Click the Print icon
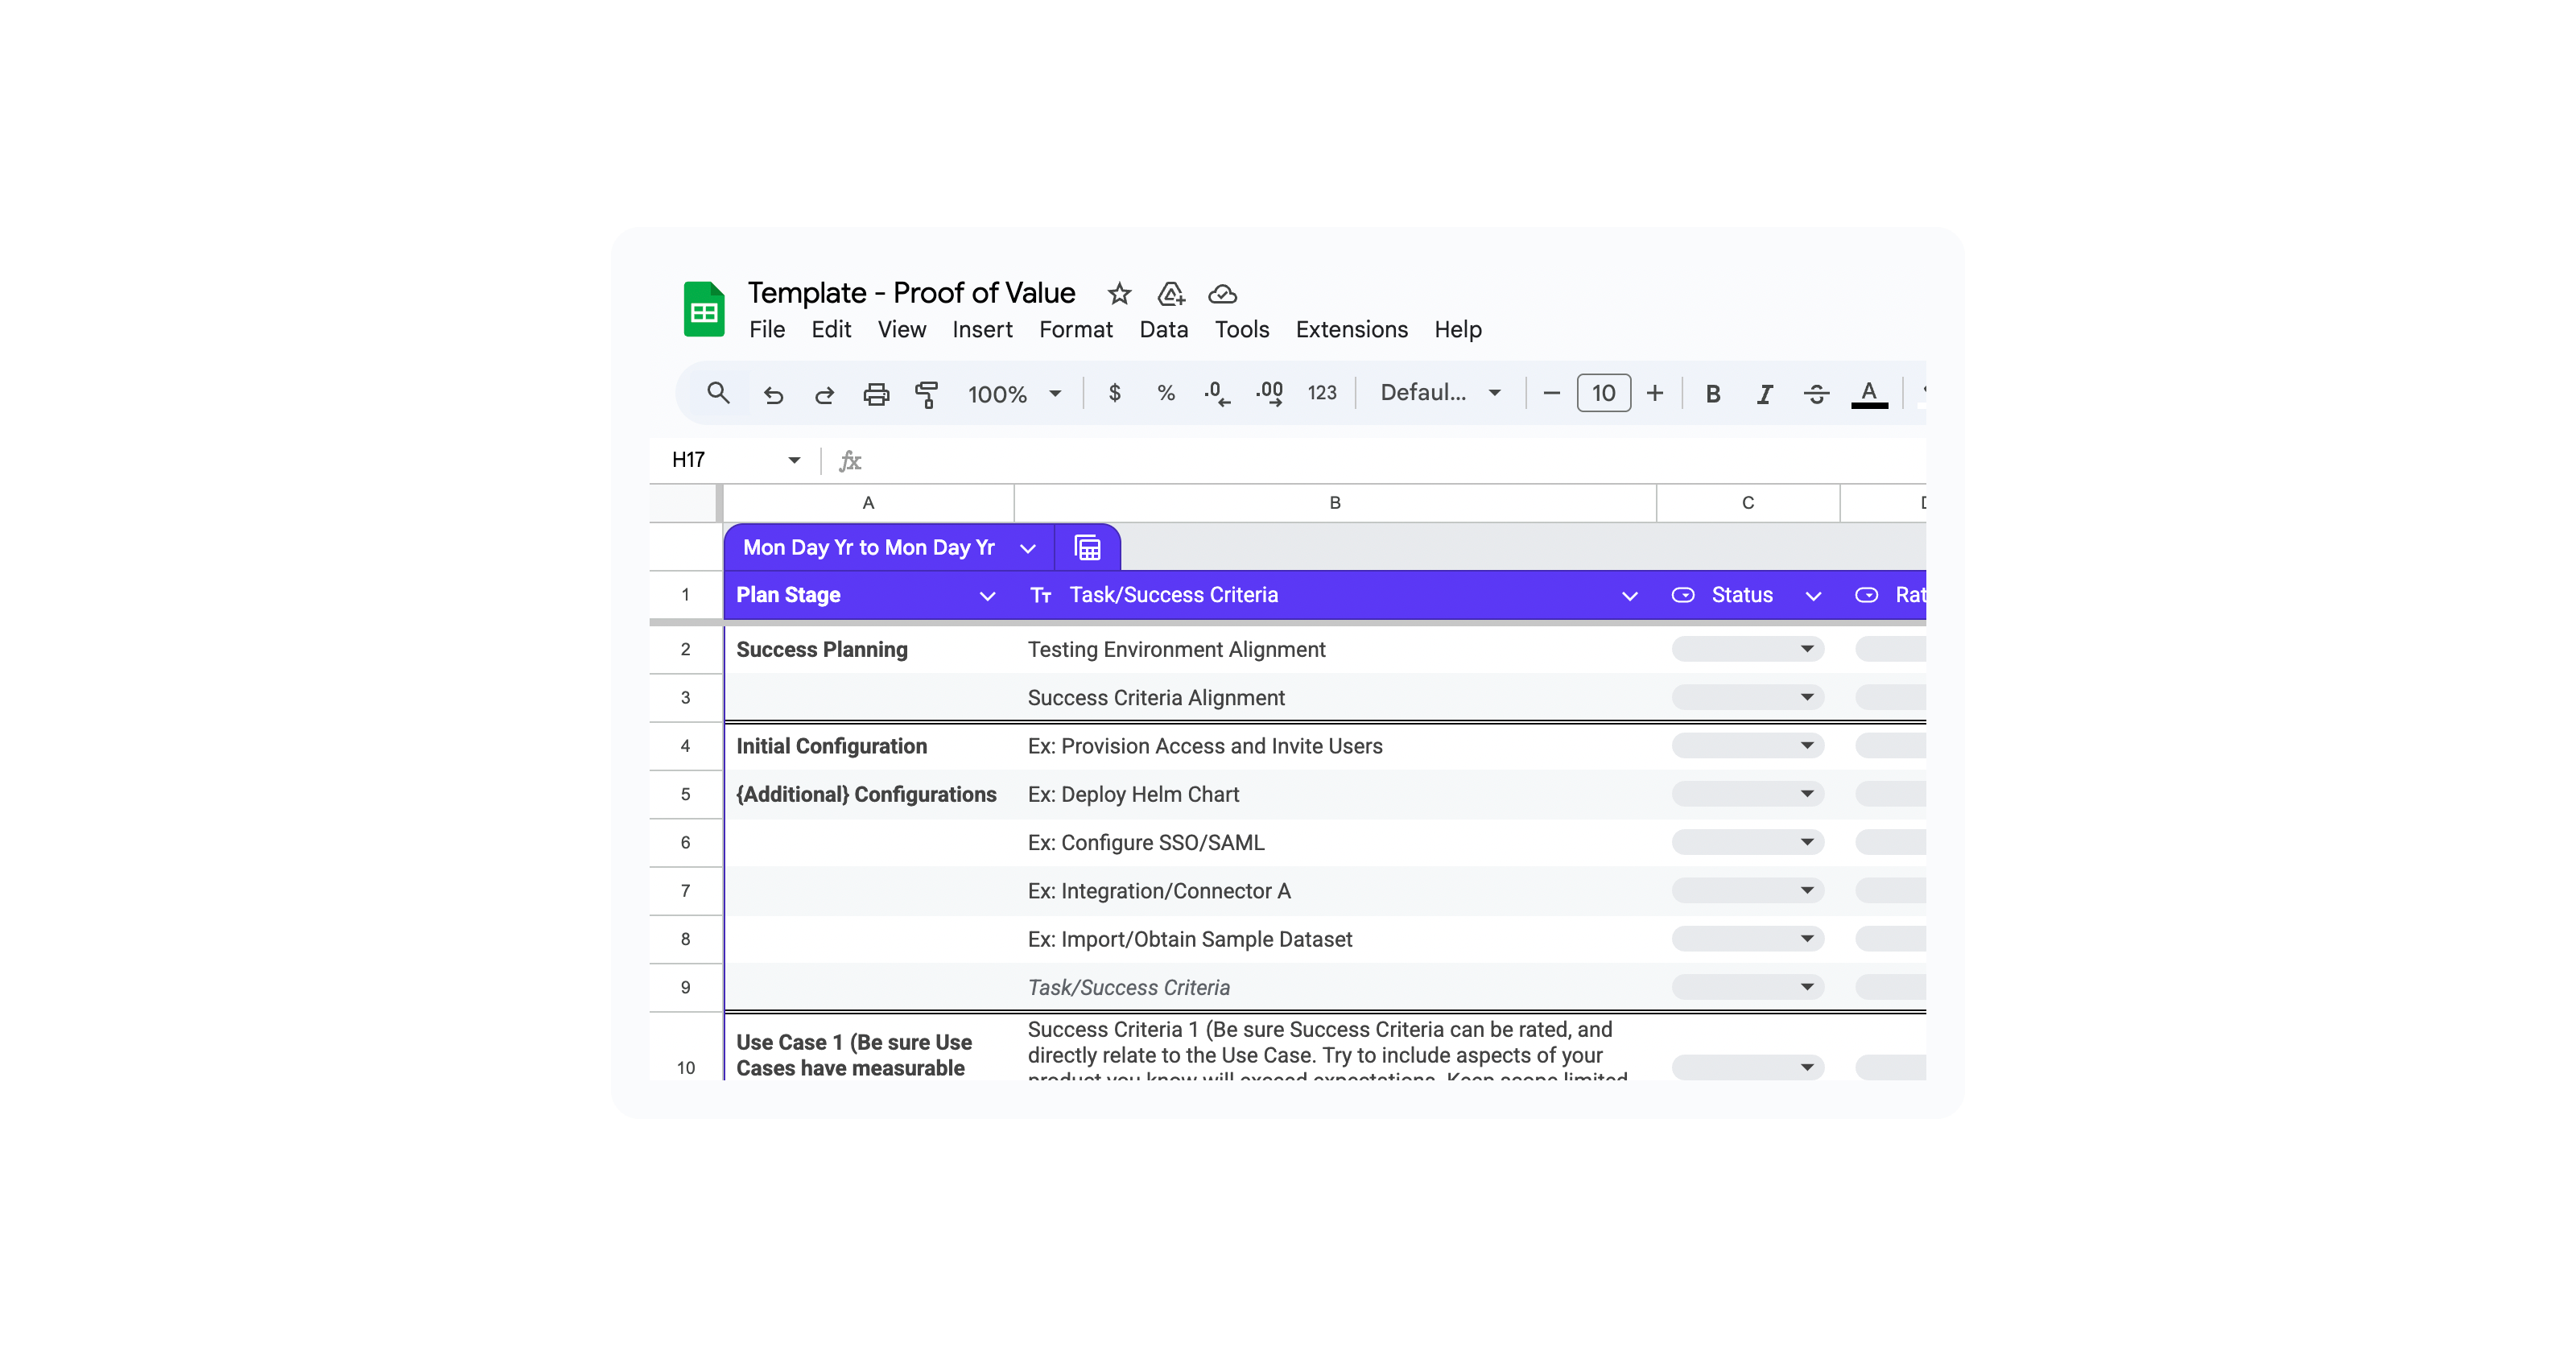 point(876,394)
